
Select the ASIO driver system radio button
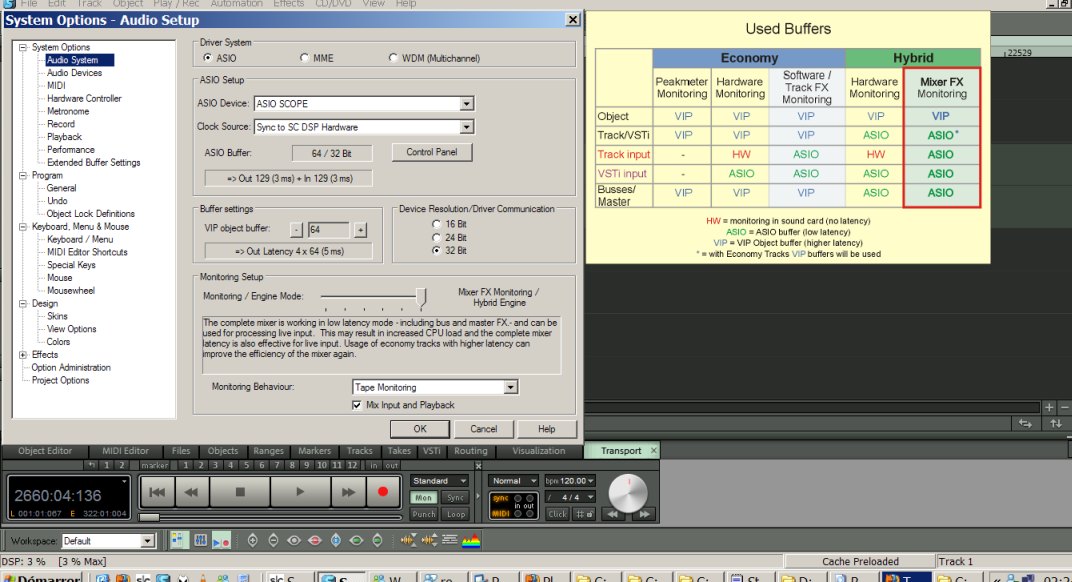pos(208,58)
